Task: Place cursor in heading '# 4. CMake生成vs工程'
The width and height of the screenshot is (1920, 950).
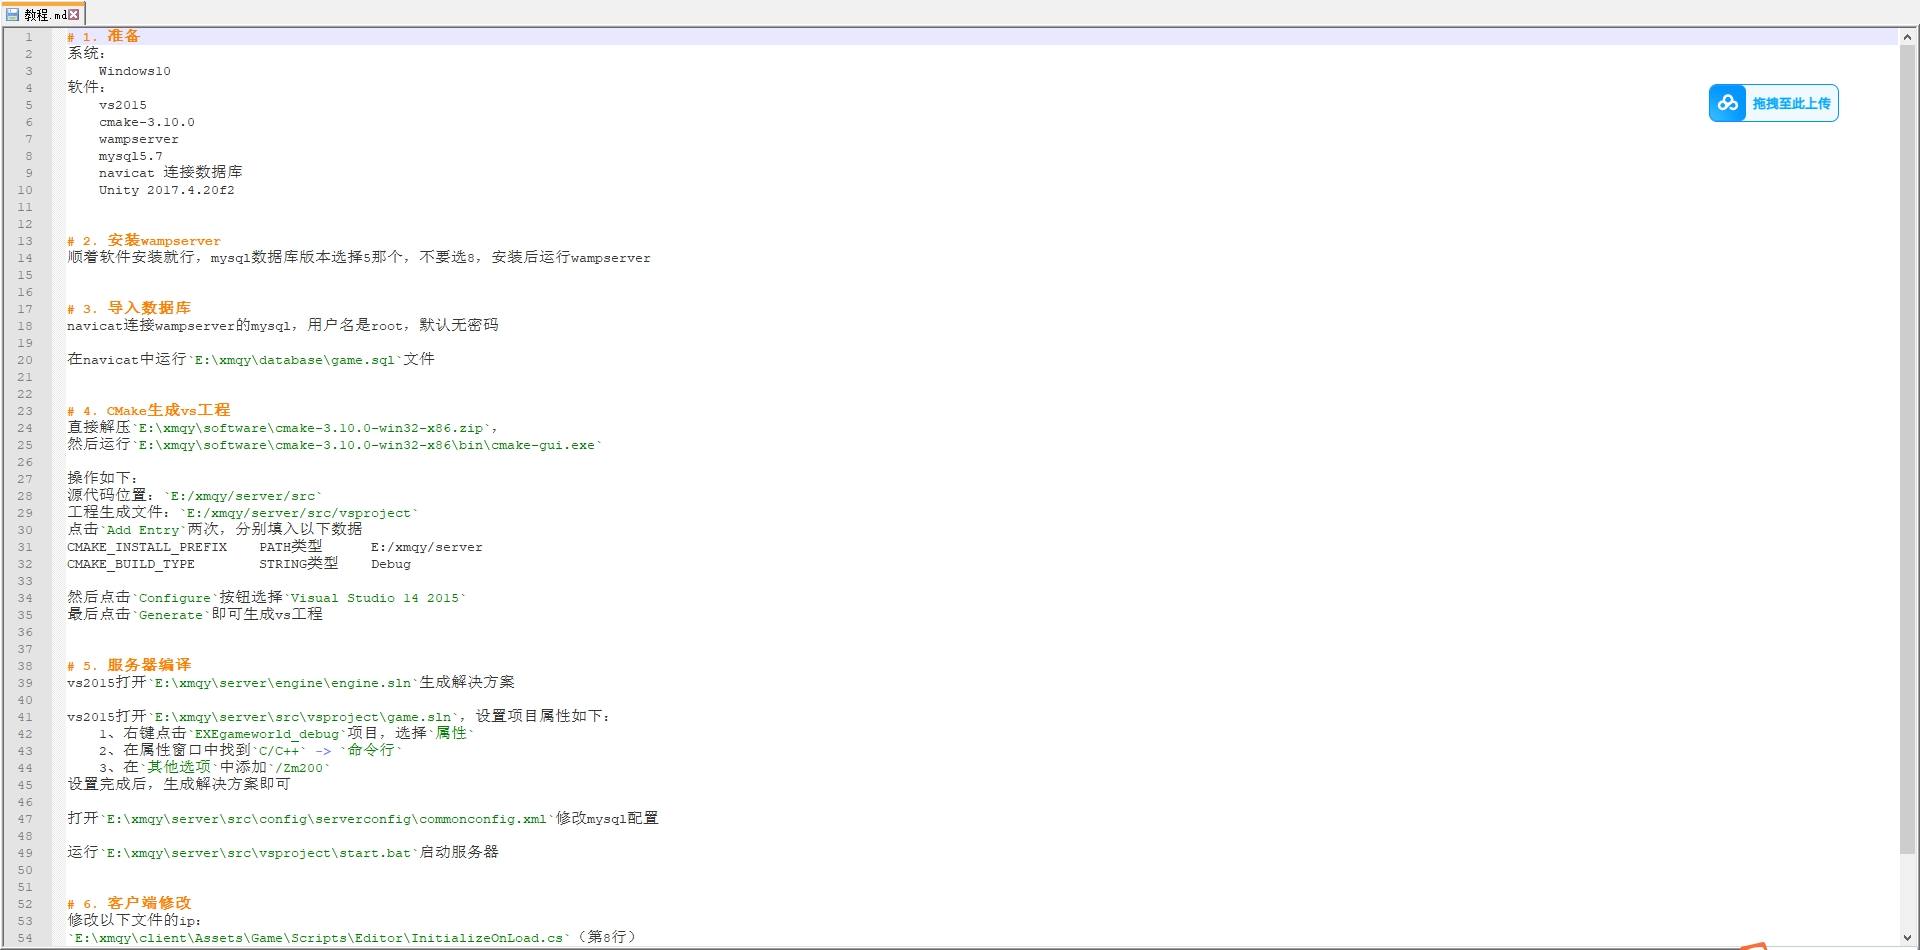Action: pyautogui.click(x=148, y=411)
